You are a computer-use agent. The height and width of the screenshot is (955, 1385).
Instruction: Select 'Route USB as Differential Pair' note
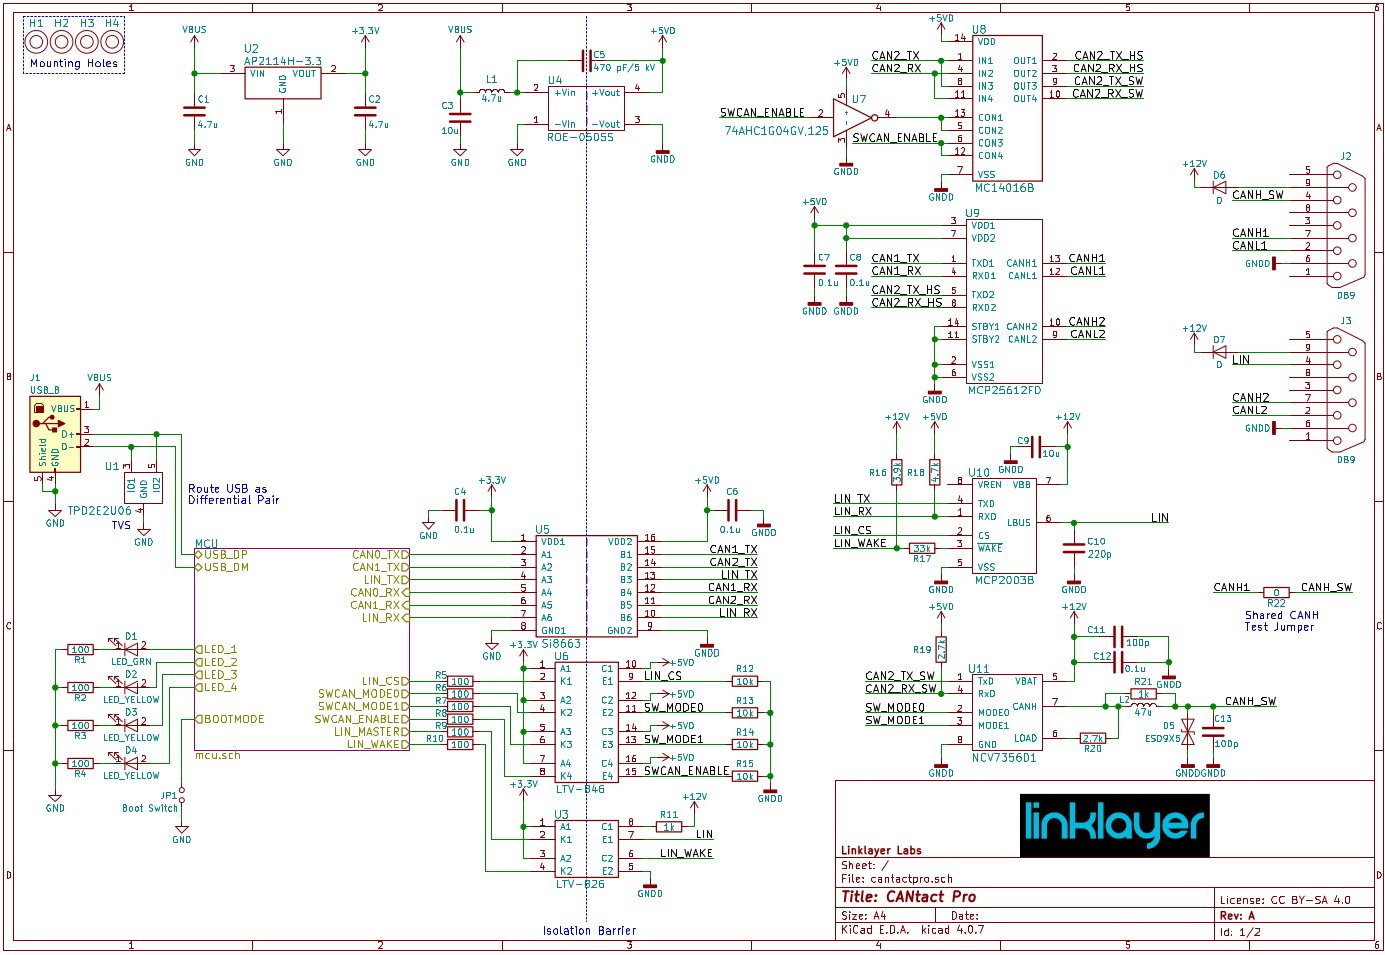pyautogui.click(x=234, y=494)
